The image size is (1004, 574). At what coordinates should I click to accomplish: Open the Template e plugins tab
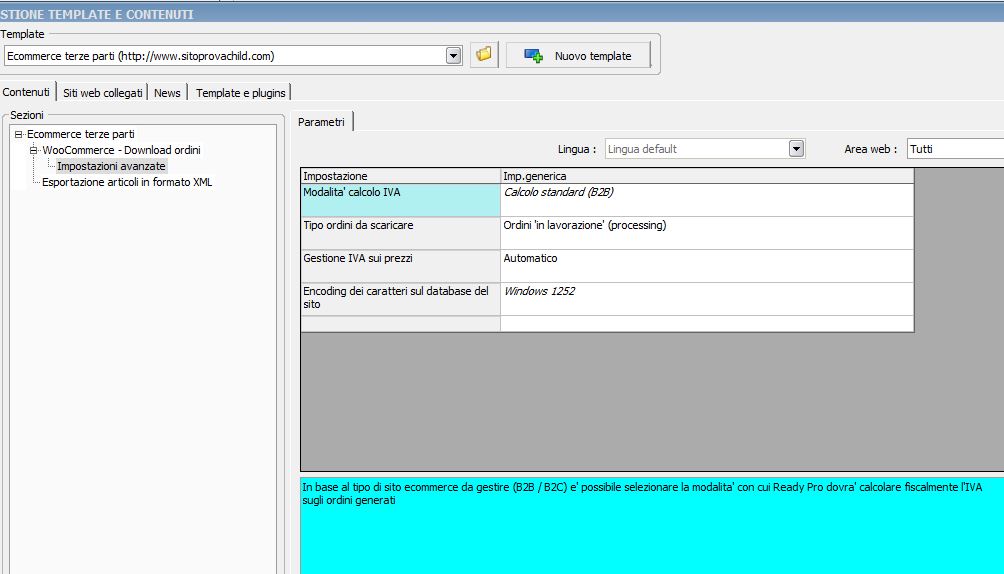(241, 93)
